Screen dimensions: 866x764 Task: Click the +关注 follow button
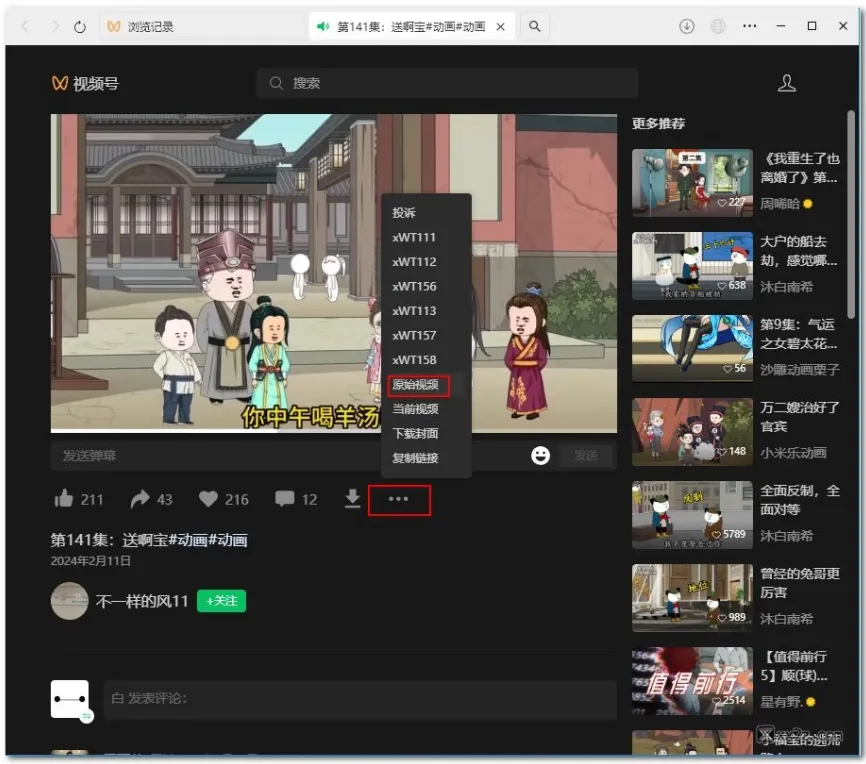point(221,601)
